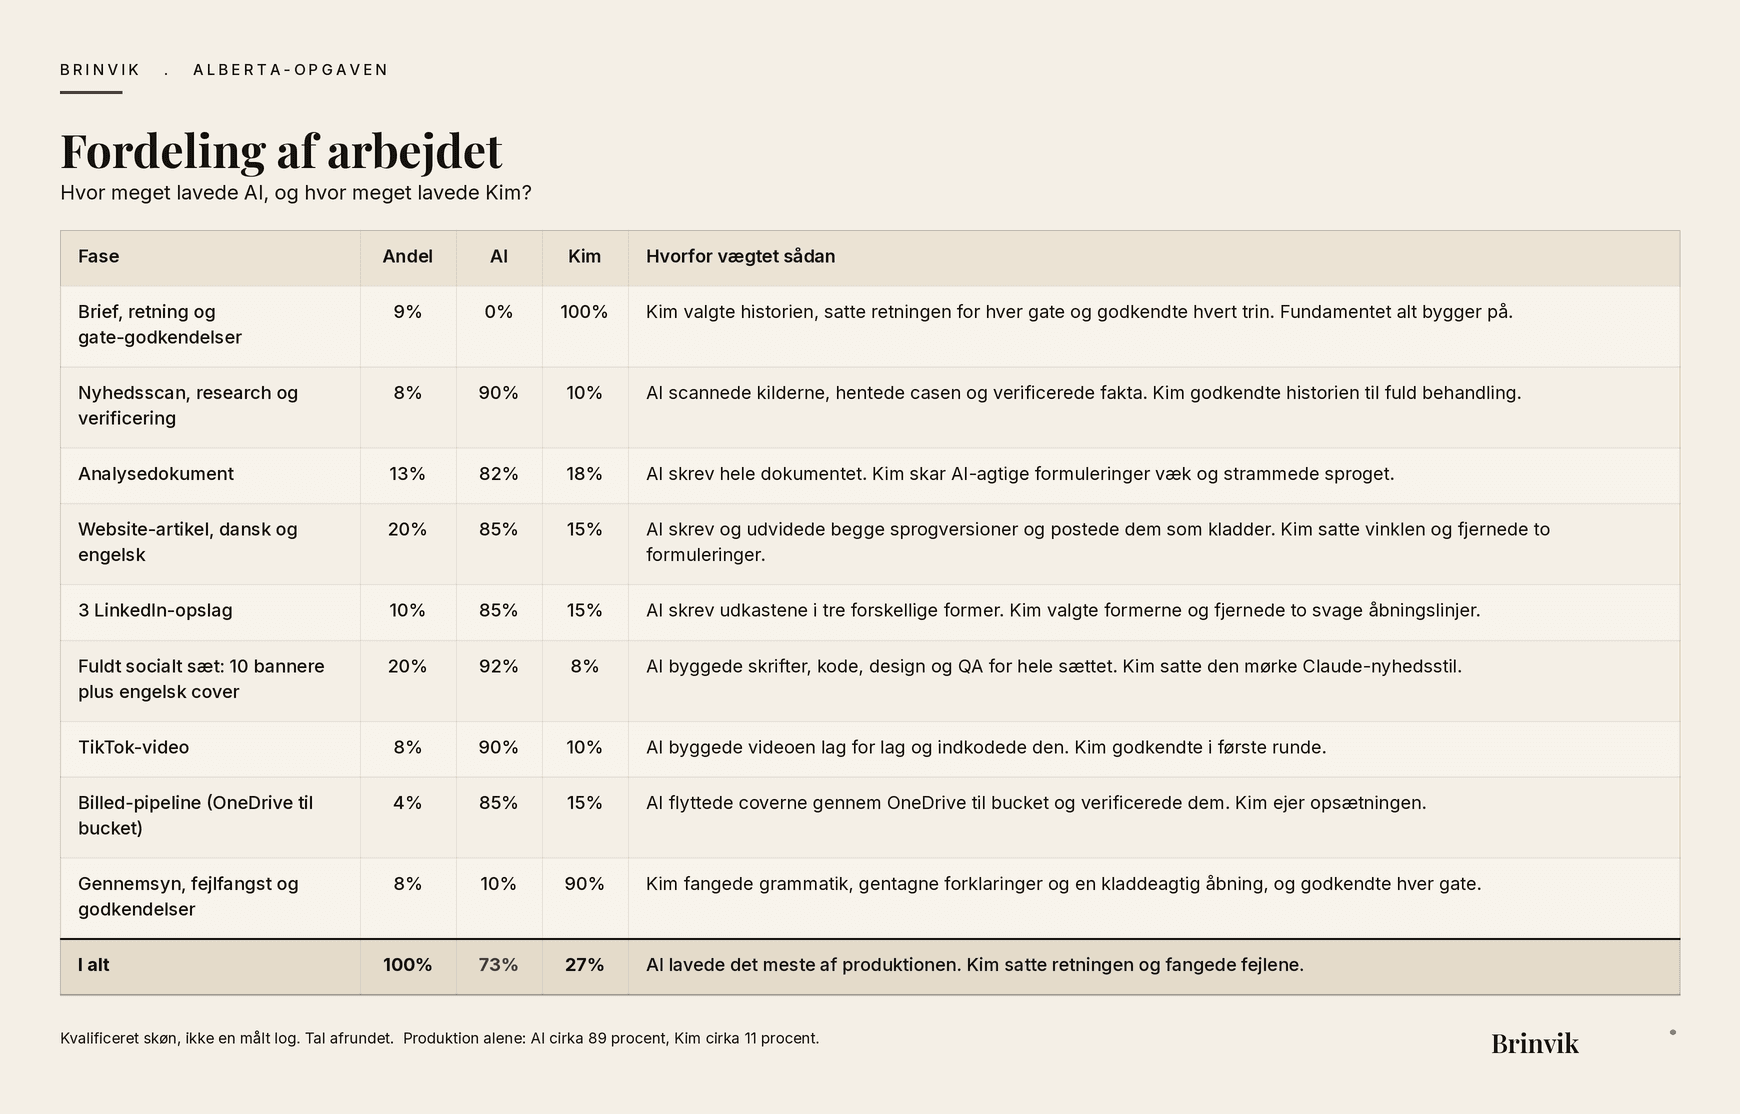This screenshot has width=1740, height=1114.
Task: Click the 'Kim' column header
Action: (584, 256)
